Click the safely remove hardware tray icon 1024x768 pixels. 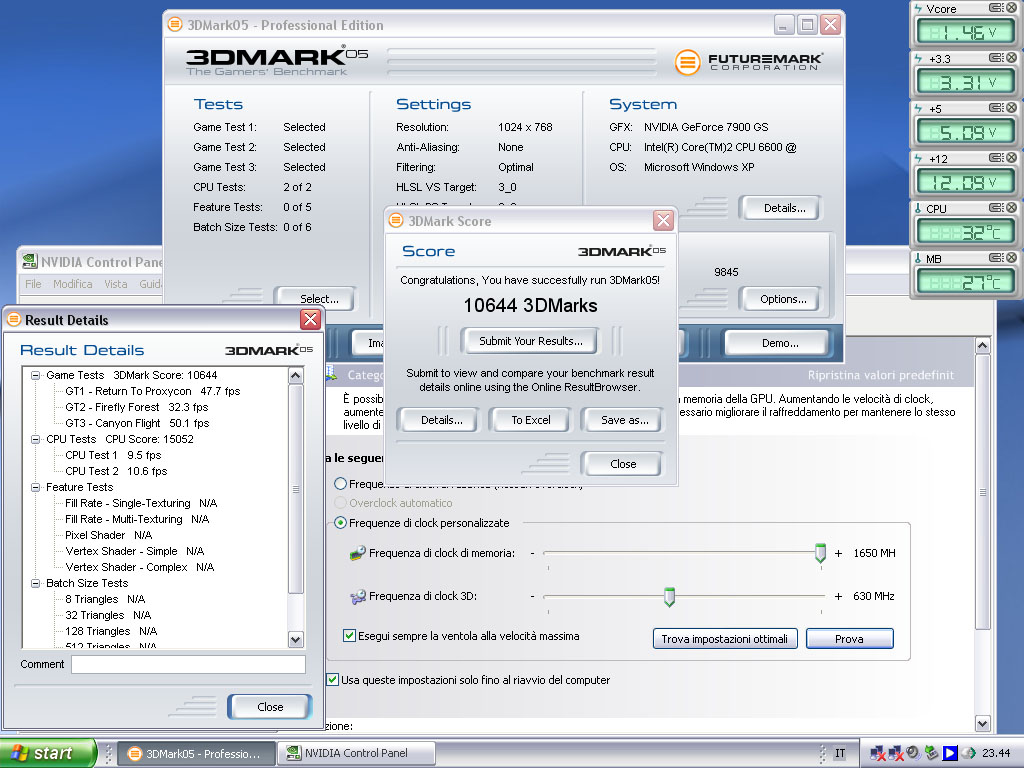tap(932, 753)
